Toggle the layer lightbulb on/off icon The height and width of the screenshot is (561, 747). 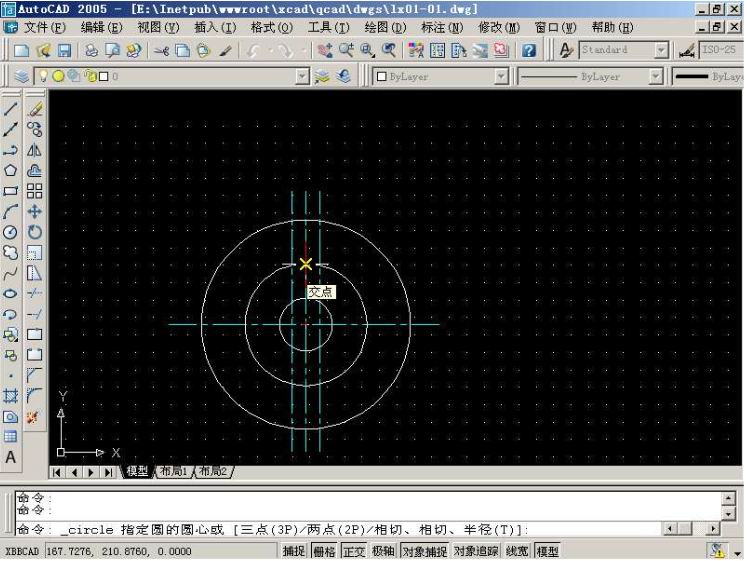[43, 76]
